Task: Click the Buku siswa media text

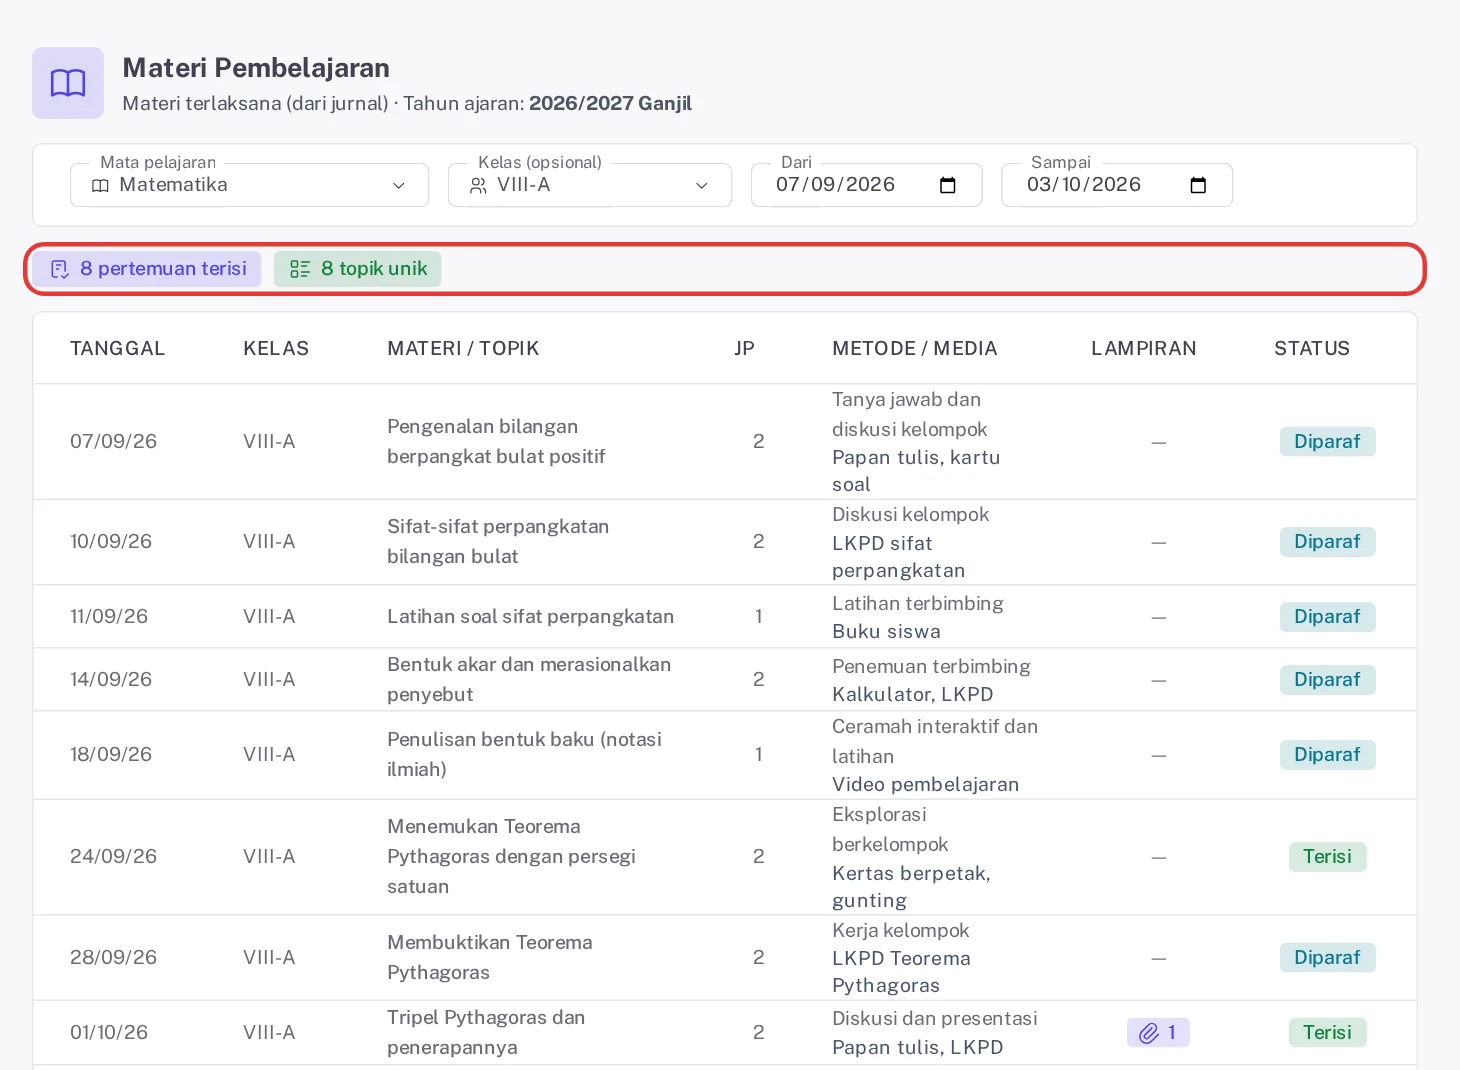Action: point(886,631)
